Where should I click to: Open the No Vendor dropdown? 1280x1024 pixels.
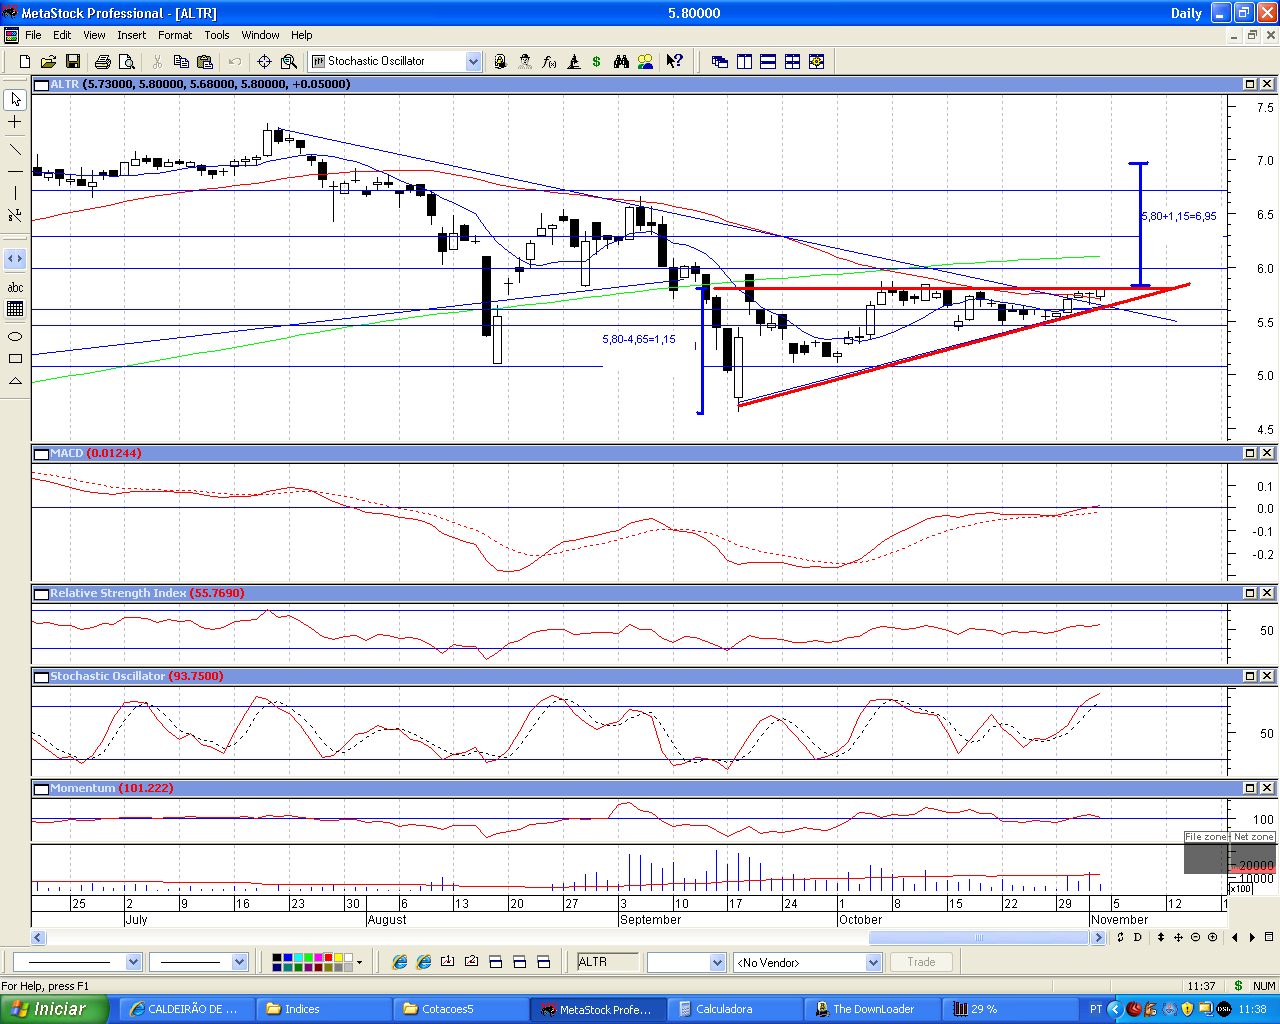(873, 962)
